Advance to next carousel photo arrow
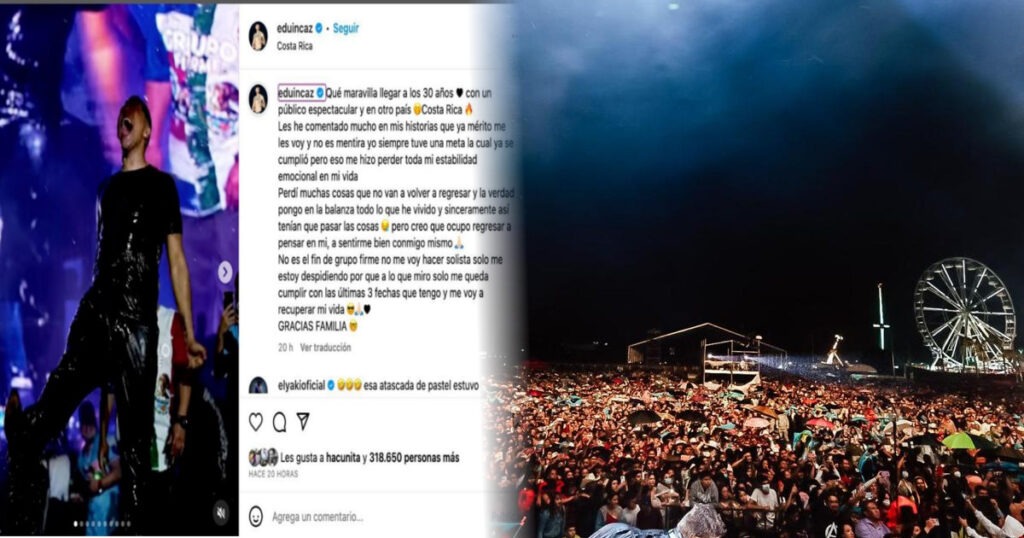Image resolution: width=1024 pixels, height=538 pixels. [225, 272]
